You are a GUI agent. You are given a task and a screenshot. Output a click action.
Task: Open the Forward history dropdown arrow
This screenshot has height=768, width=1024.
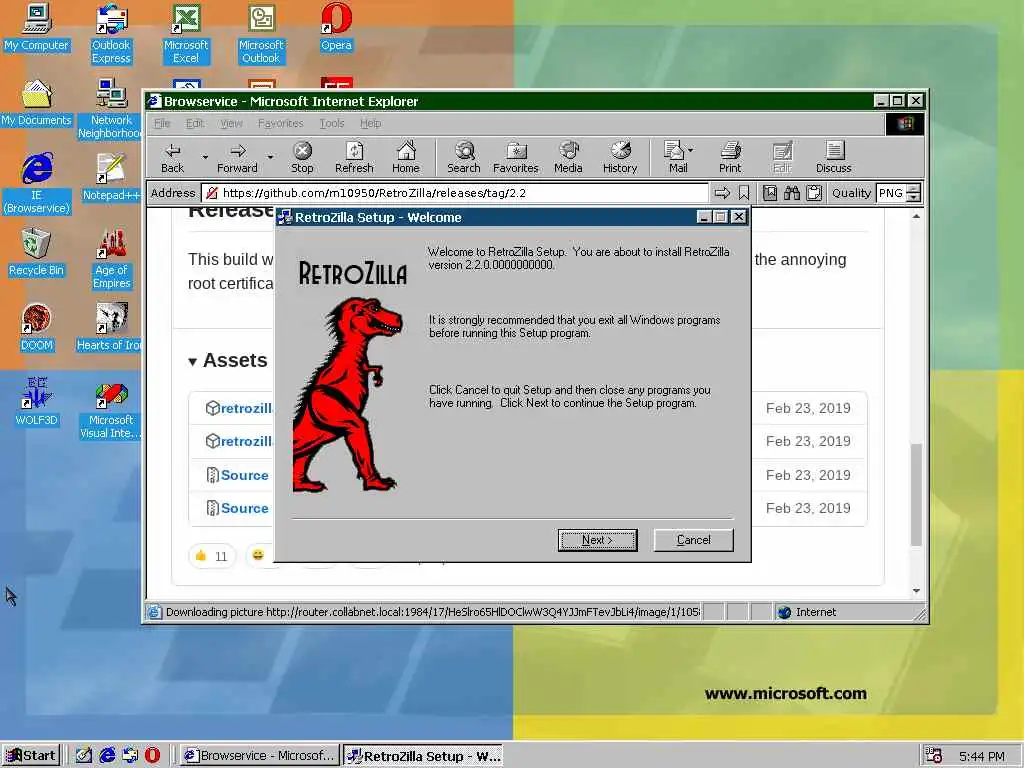coord(270,157)
